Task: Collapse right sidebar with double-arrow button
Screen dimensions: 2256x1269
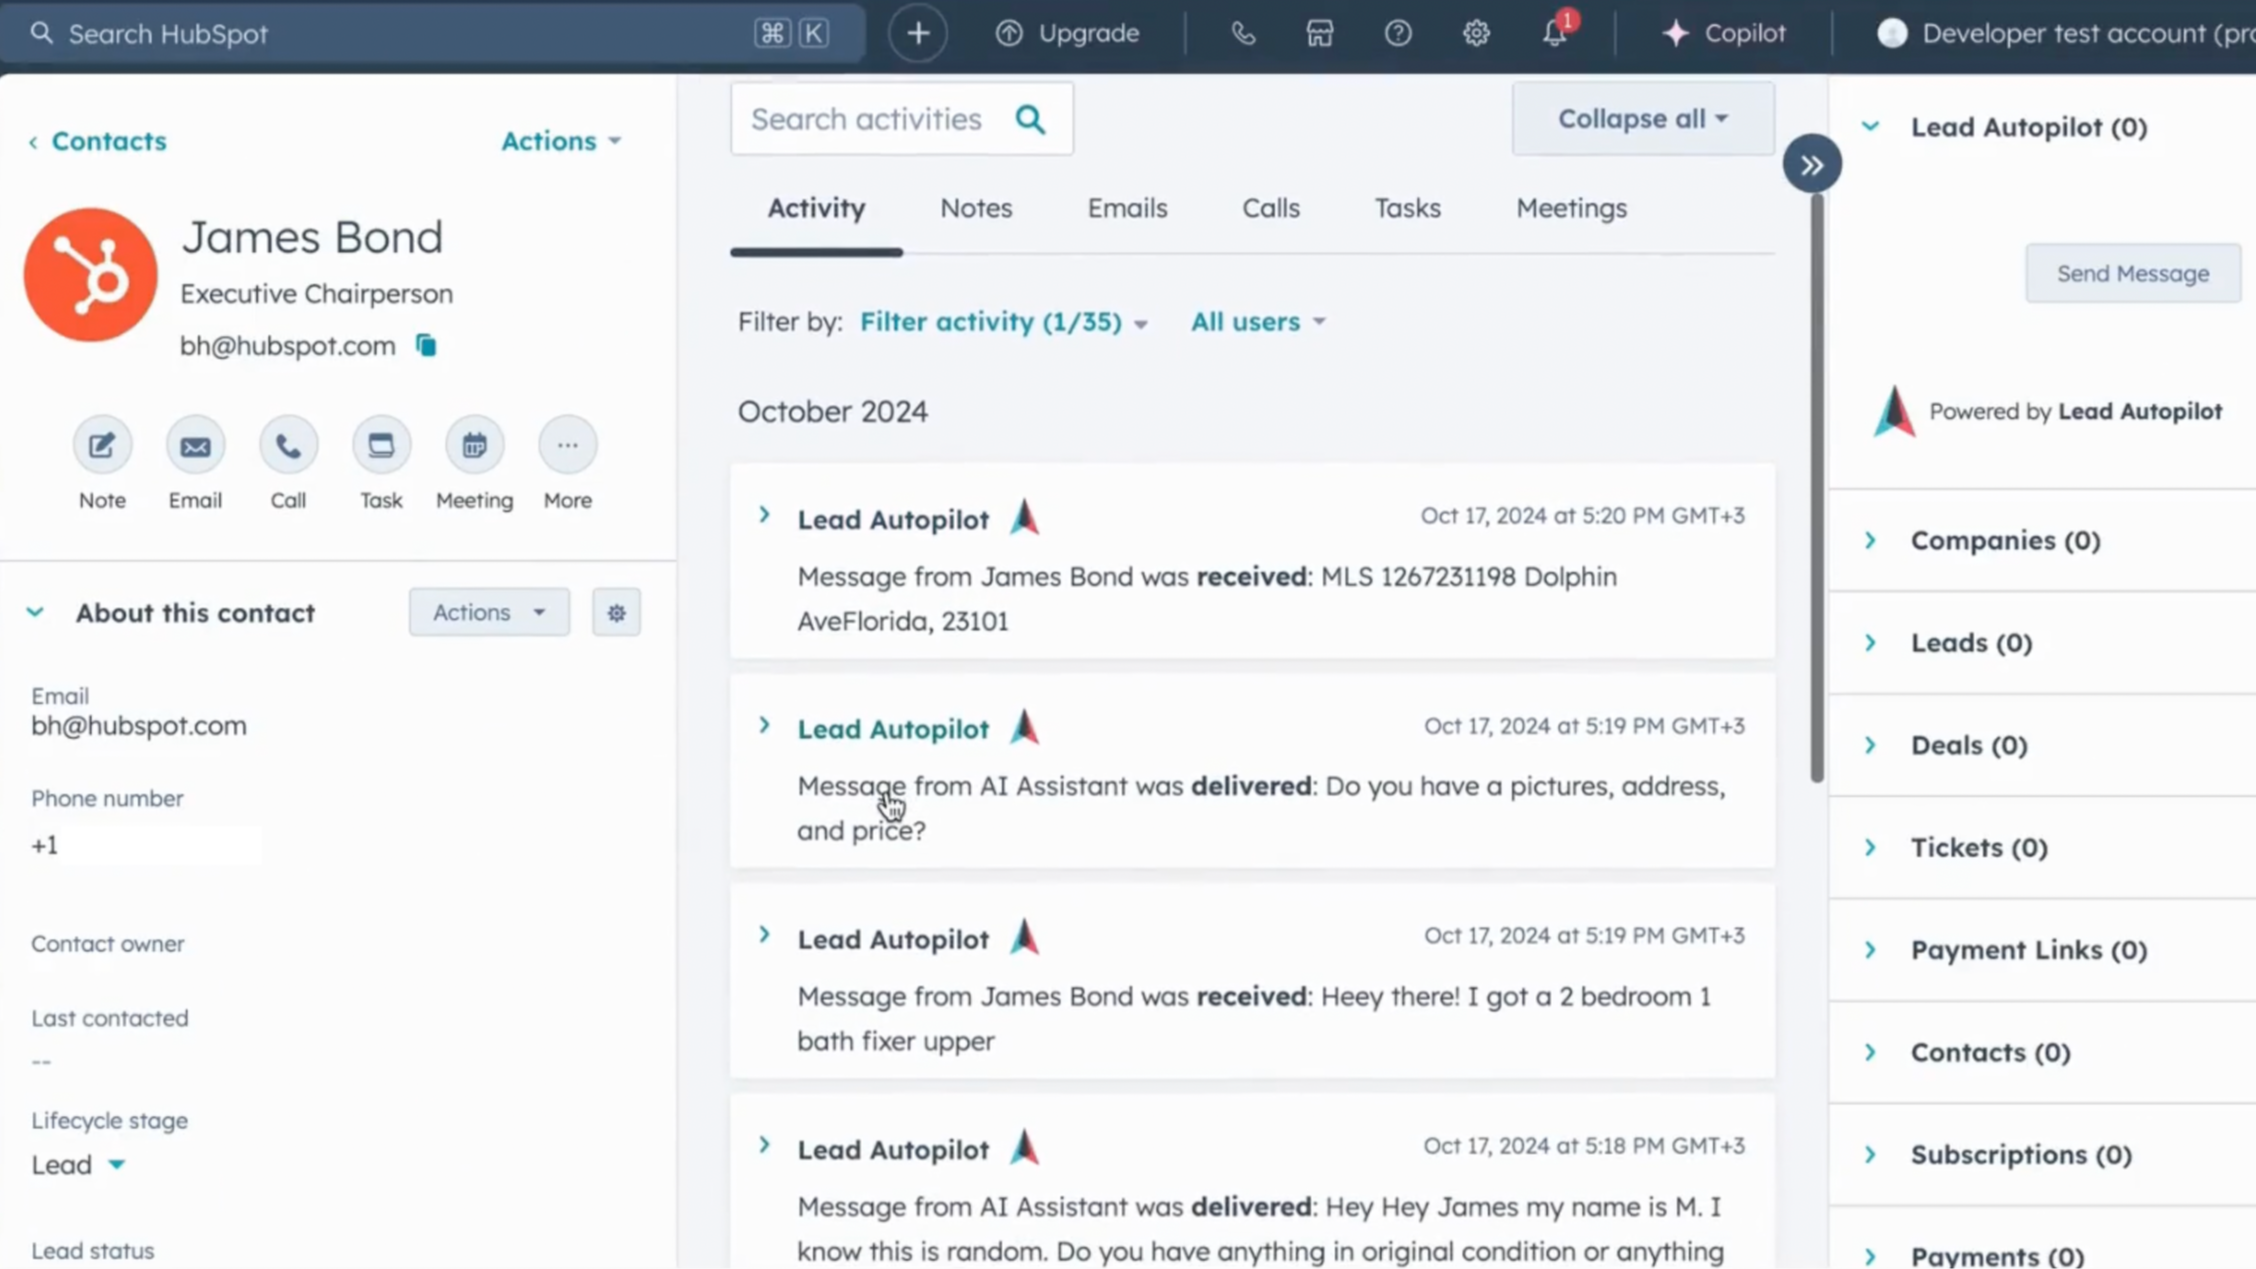Action: (1812, 165)
